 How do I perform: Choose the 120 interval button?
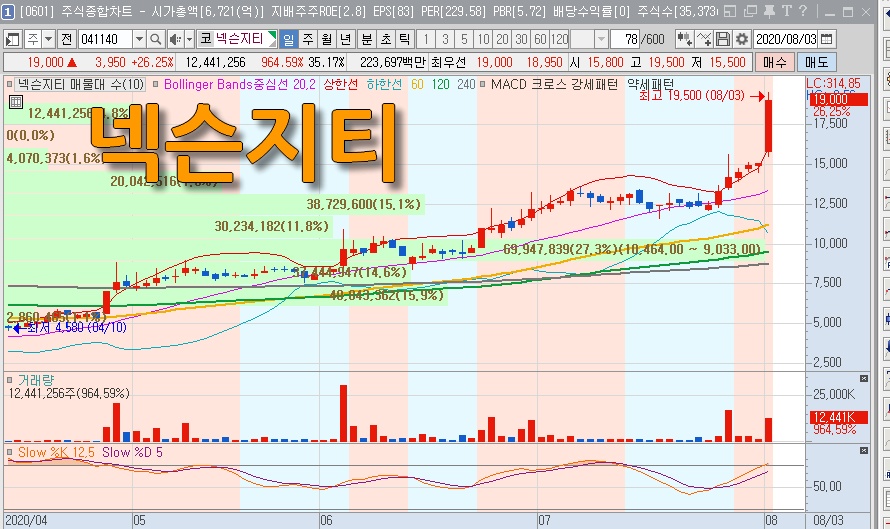559,39
